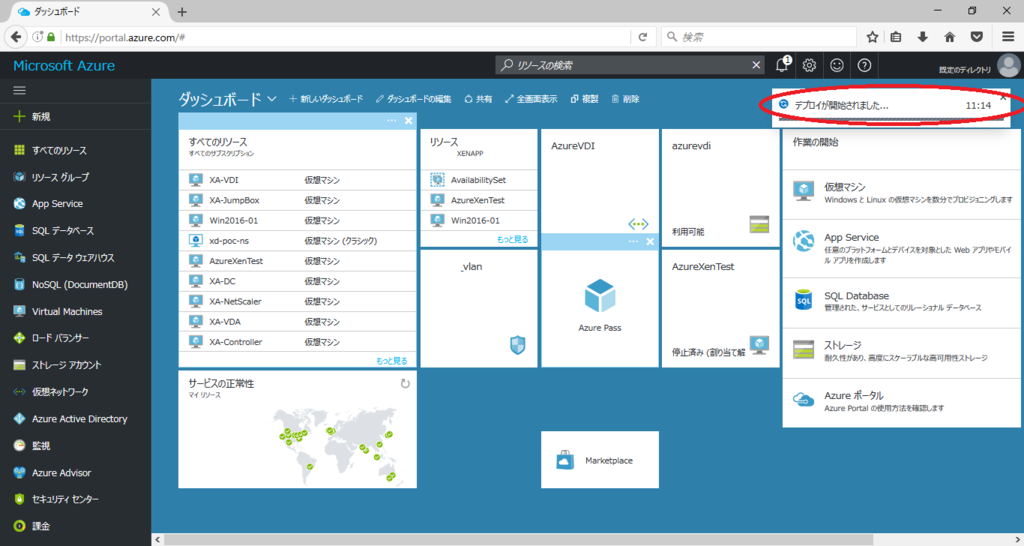Screen dimensions: 1024x546
Task: Open the help question mark icon
Action: (x=864, y=65)
